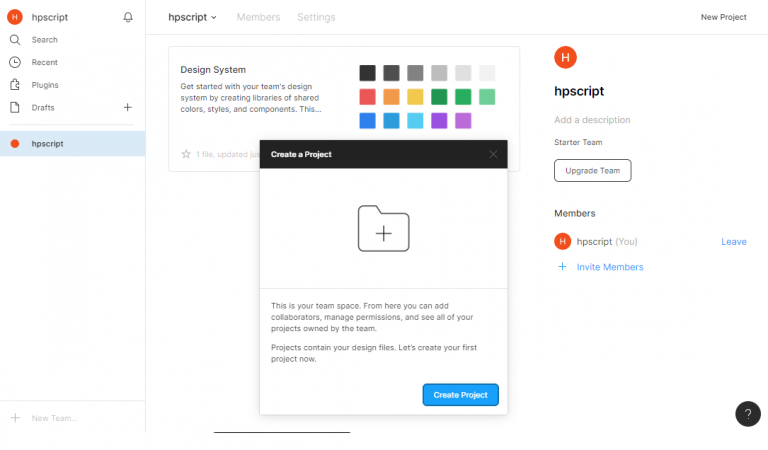The image size is (768, 450).
Task: Click the Invite Members link
Action: (609, 267)
